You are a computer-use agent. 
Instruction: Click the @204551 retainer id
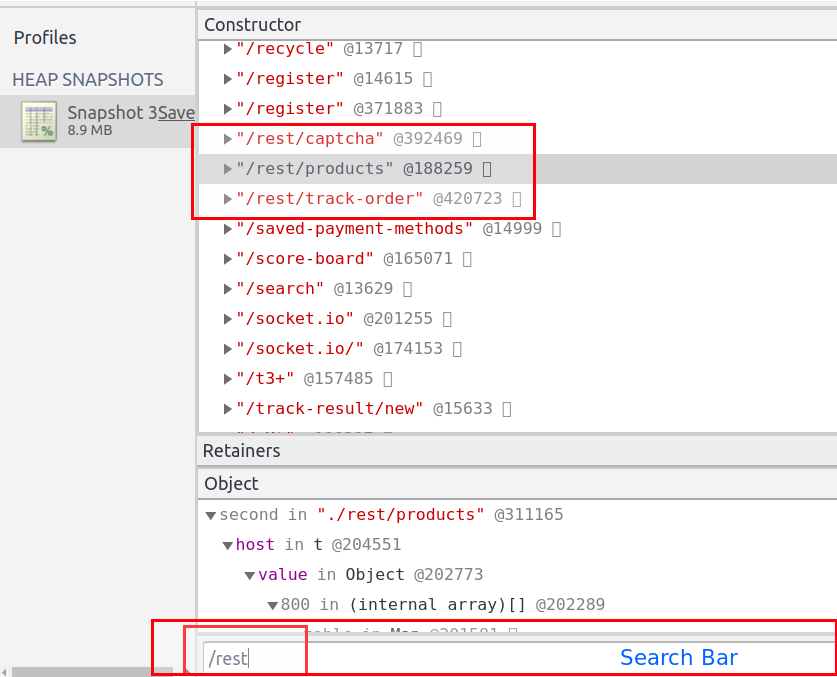pos(366,545)
